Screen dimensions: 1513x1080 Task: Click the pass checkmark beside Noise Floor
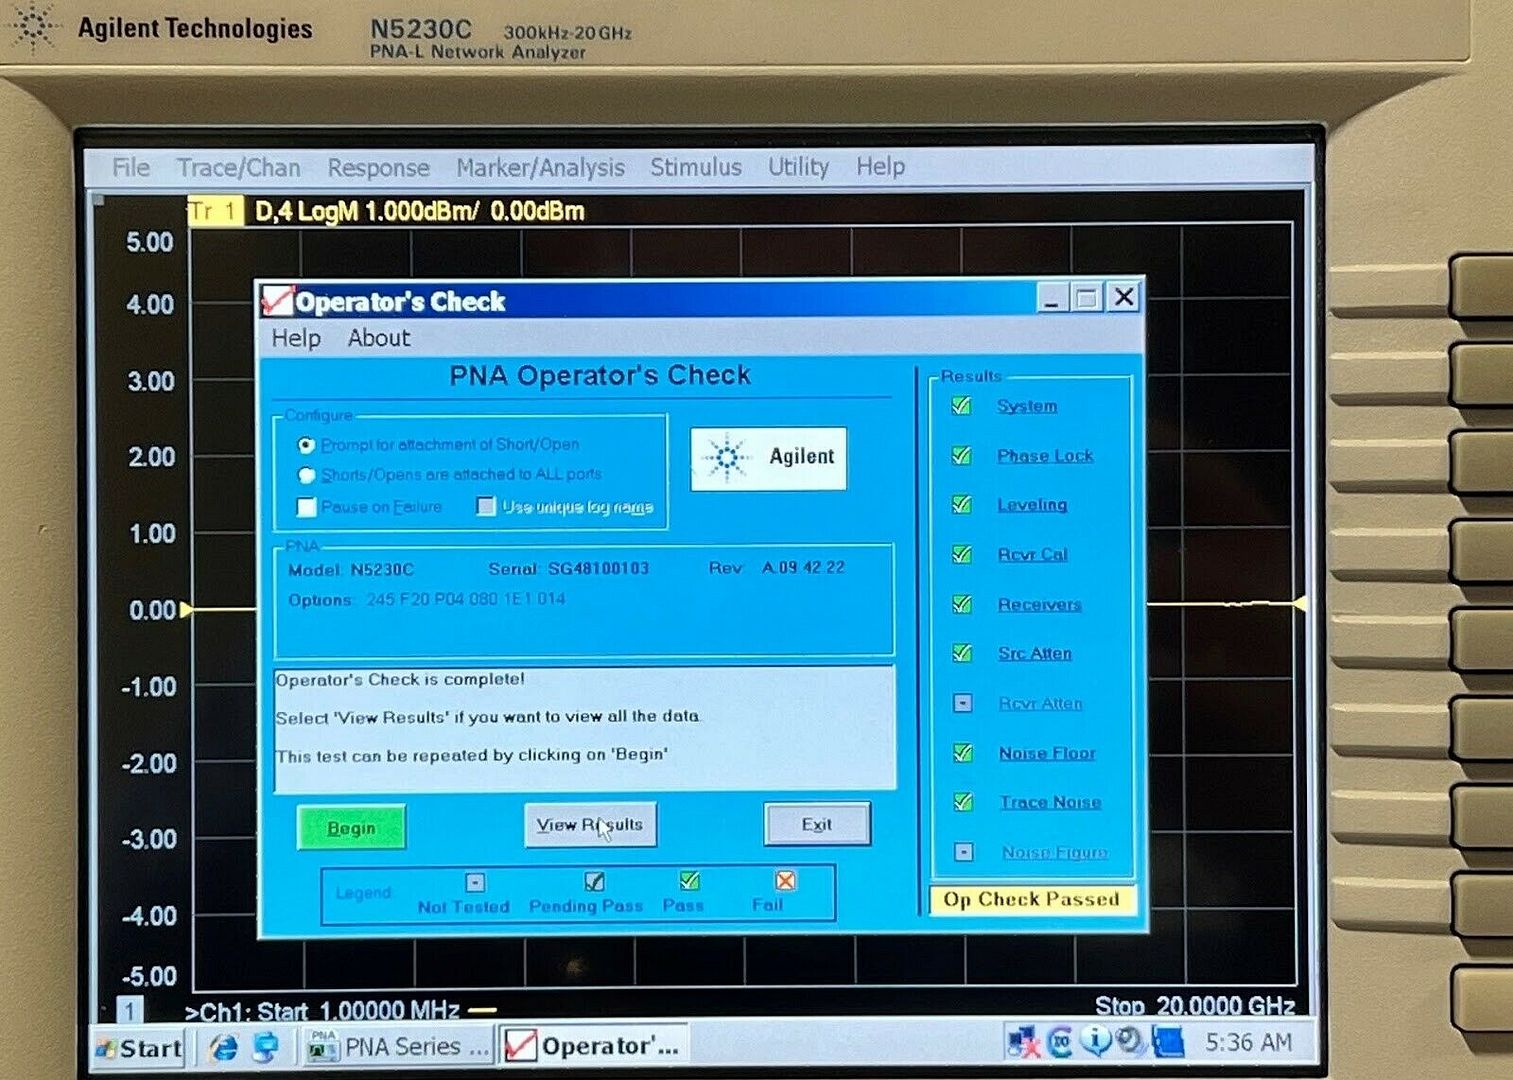click(963, 752)
